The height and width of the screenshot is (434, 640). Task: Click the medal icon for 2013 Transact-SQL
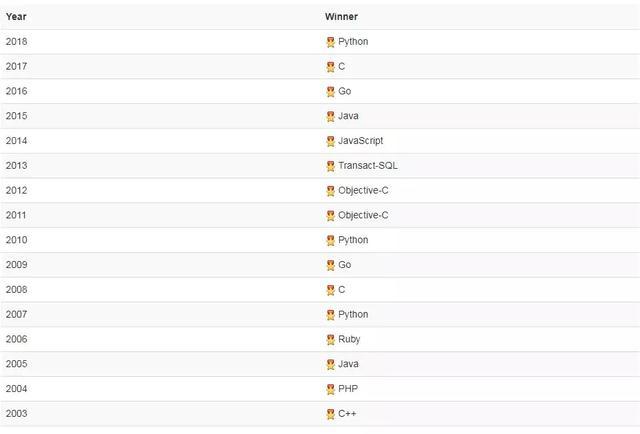(331, 166)
